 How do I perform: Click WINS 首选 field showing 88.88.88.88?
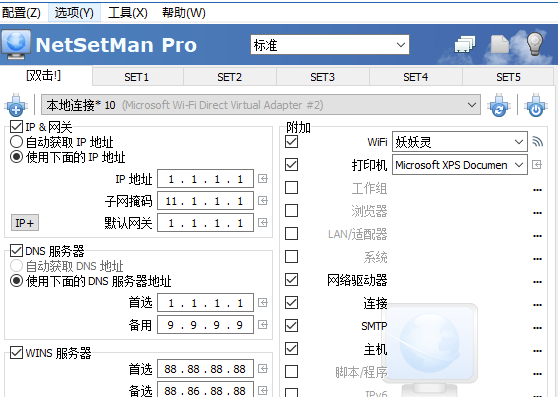click(205, 369)
